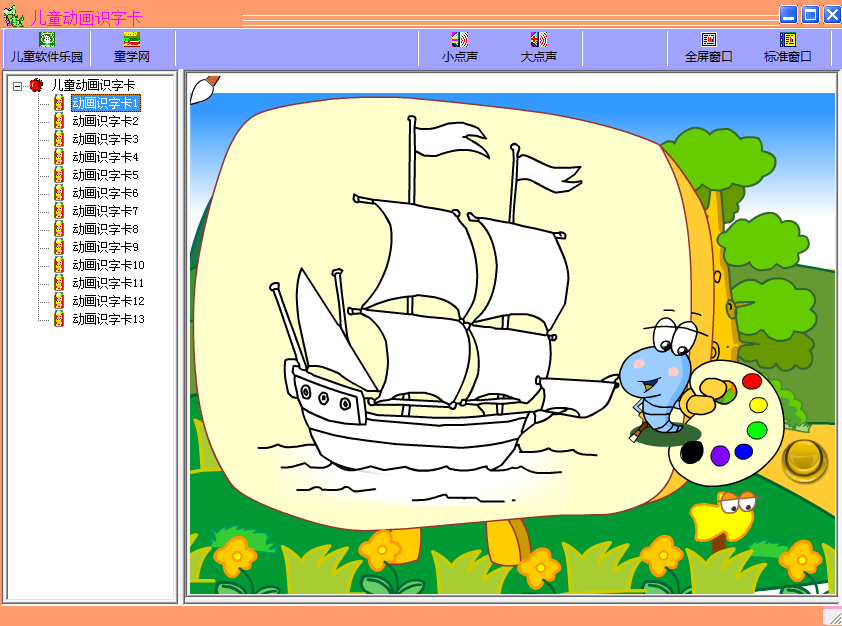
Task: Select 动画识字卡5 in tree
Action: 106,175
